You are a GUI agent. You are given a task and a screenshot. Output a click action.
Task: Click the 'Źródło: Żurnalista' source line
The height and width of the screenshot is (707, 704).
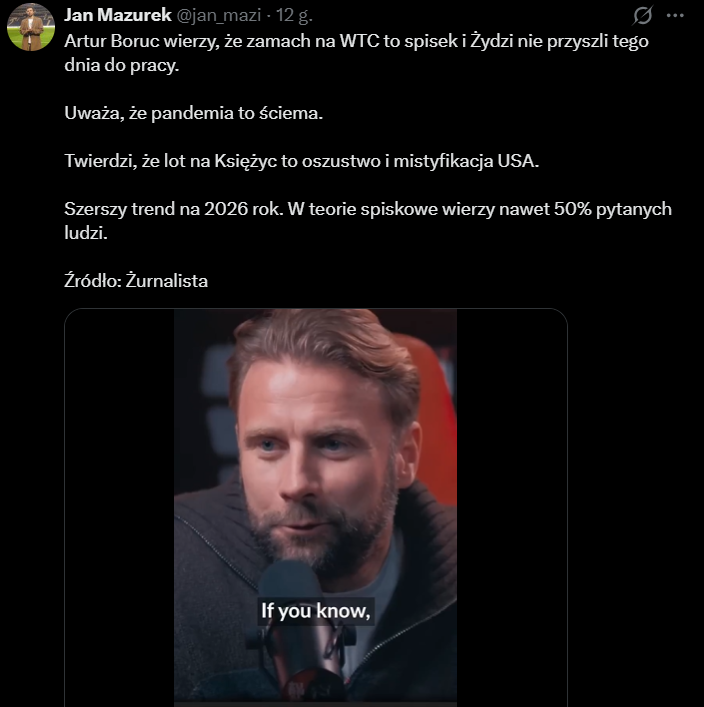(136, 281)
